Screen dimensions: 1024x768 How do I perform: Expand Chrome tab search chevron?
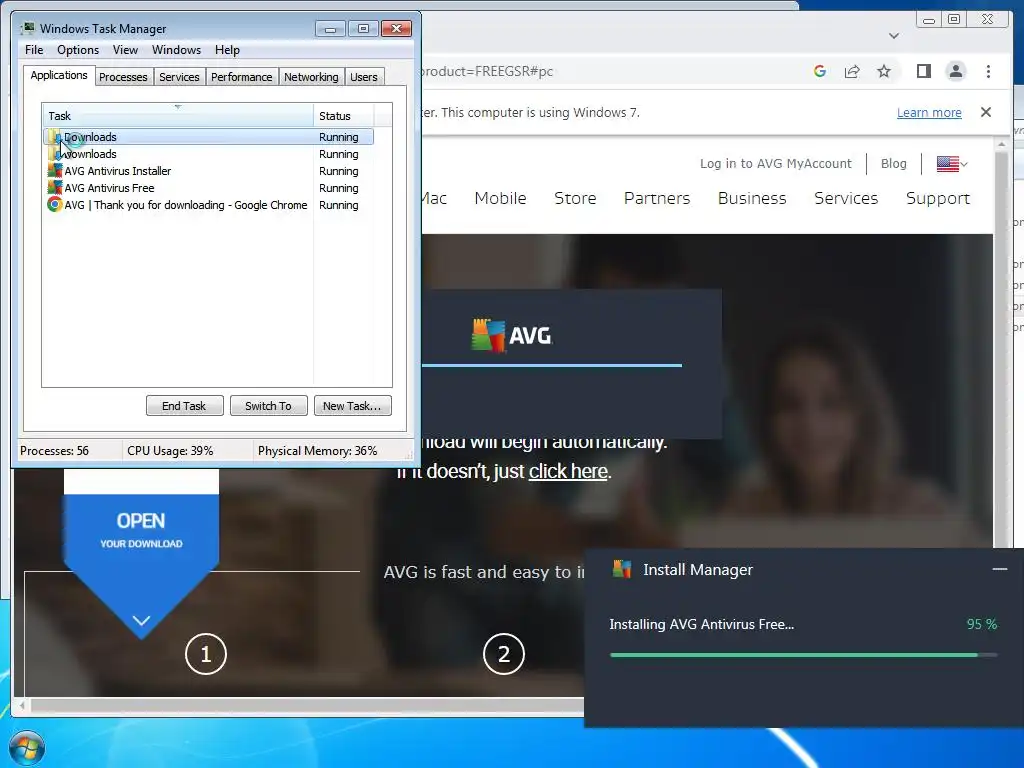pyautogui.click(x=894, y=36)
